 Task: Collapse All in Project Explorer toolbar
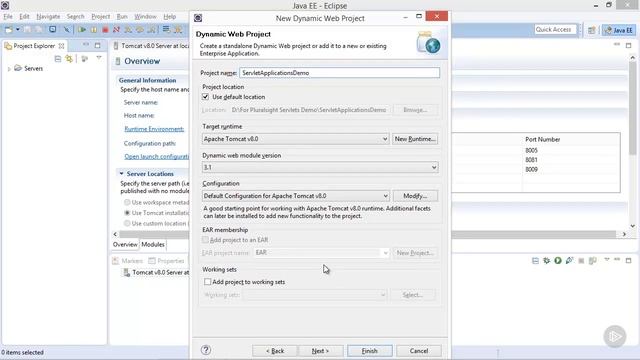(58, 59)
